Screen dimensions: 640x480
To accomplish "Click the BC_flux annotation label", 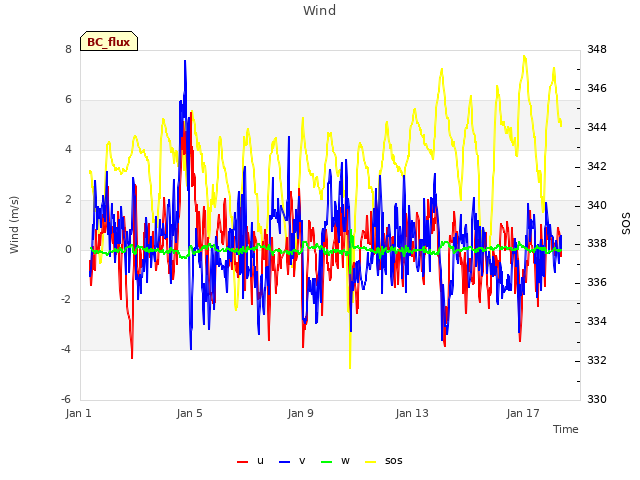I will [109, 41].
